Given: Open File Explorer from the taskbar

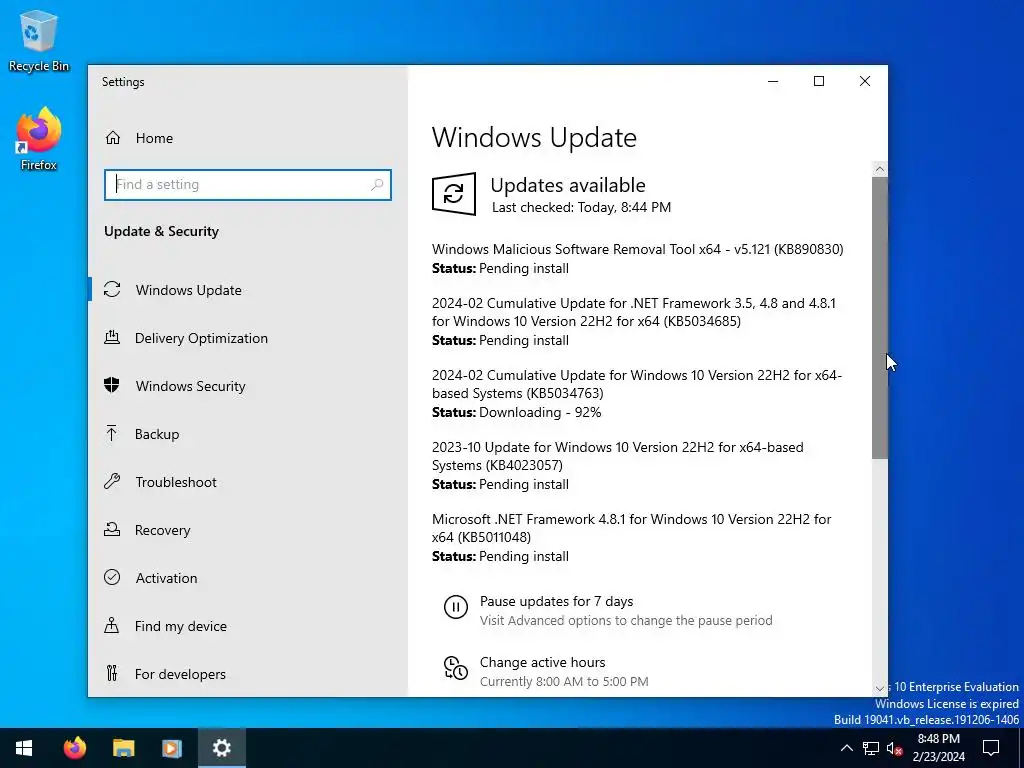Looking at the screenshot, I should [x=123, y=748].
